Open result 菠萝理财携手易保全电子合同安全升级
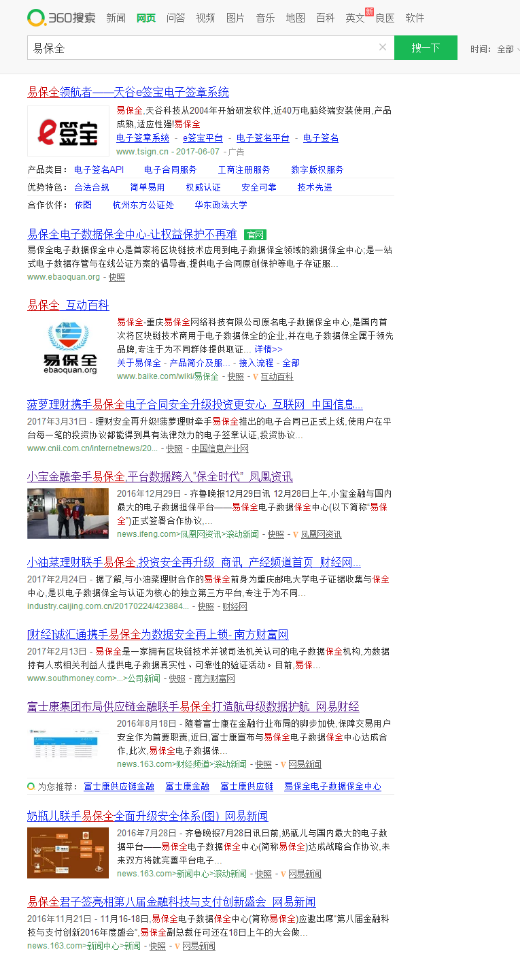The image size is (521, 957). [195, 405]
